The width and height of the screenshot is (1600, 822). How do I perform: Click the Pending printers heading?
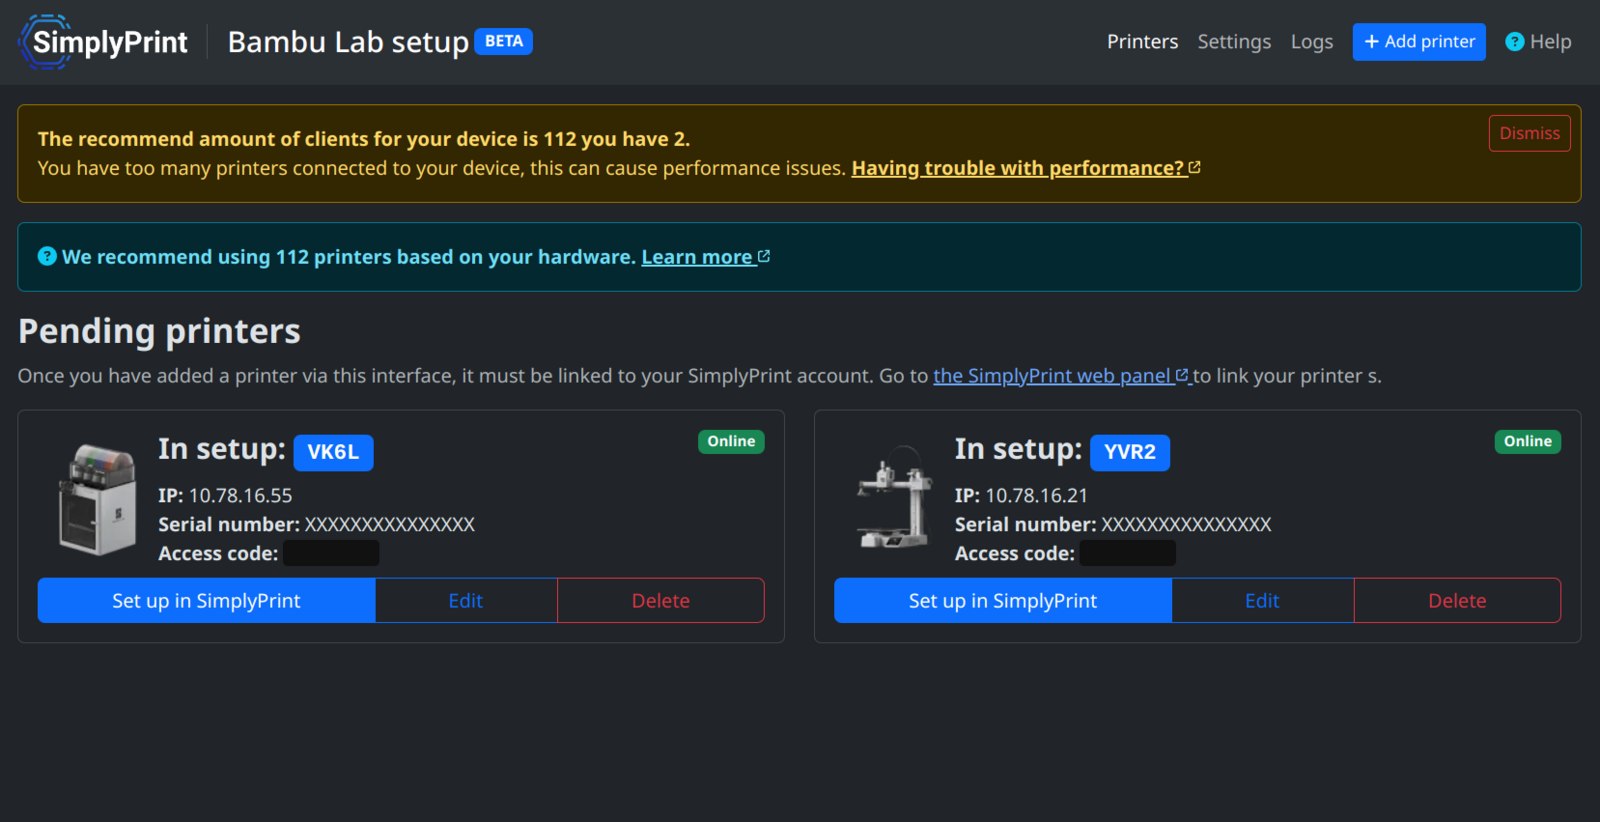(159, 331)
